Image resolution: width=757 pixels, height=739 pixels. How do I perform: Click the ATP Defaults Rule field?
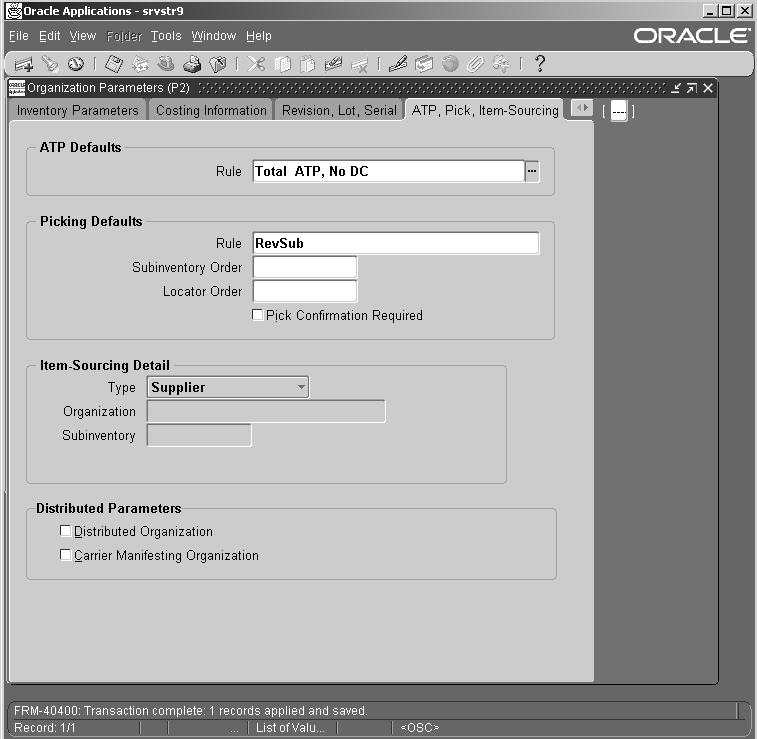click(388, 171)
